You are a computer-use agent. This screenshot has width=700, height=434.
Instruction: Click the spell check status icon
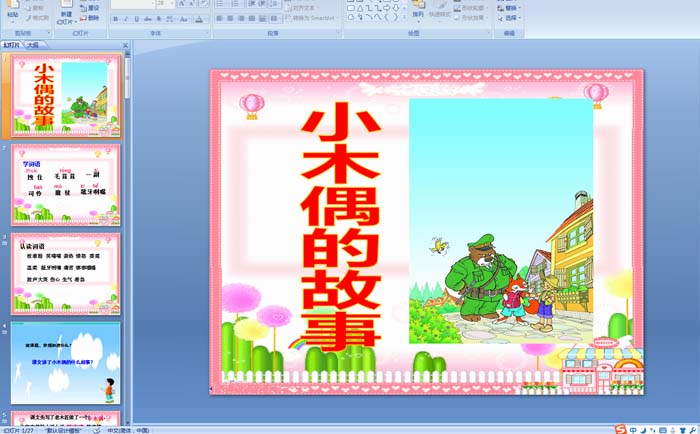[x=97, y=430]
